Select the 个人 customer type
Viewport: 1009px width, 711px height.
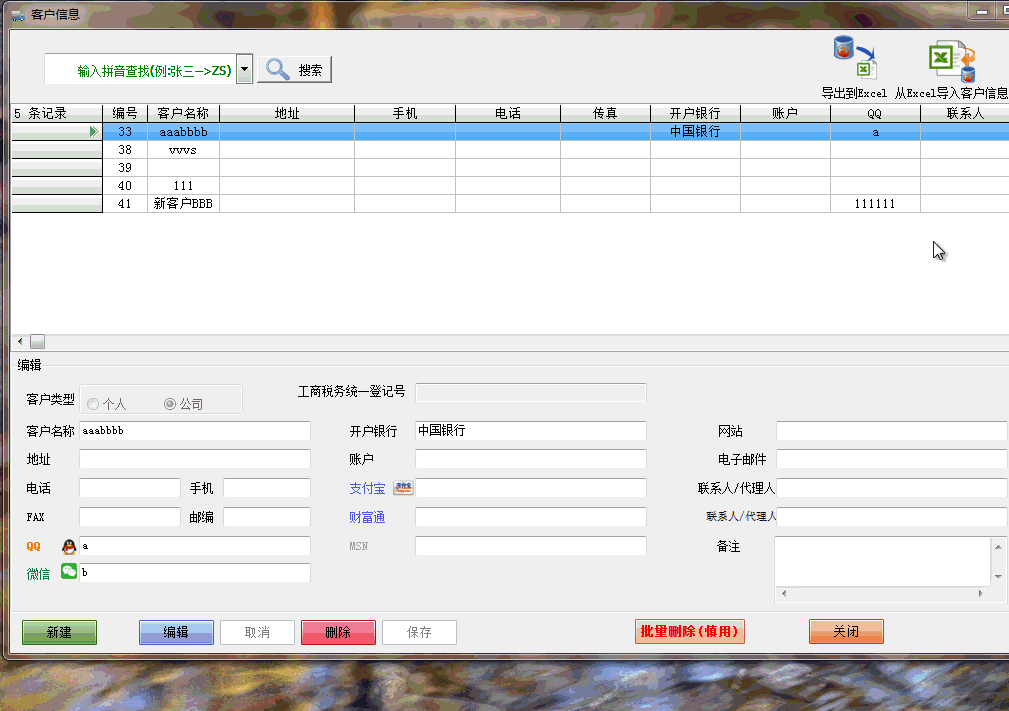click(x=93, y=404)
